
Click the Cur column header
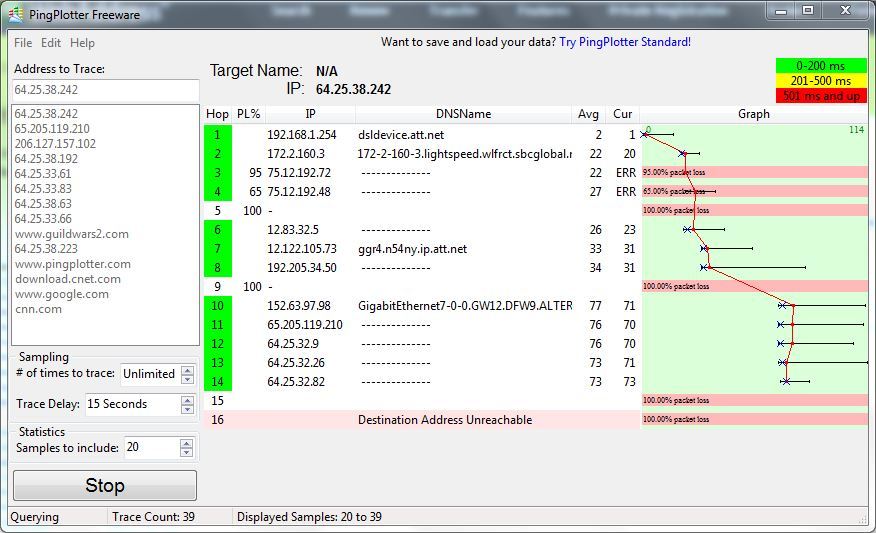tap(622, 114)
